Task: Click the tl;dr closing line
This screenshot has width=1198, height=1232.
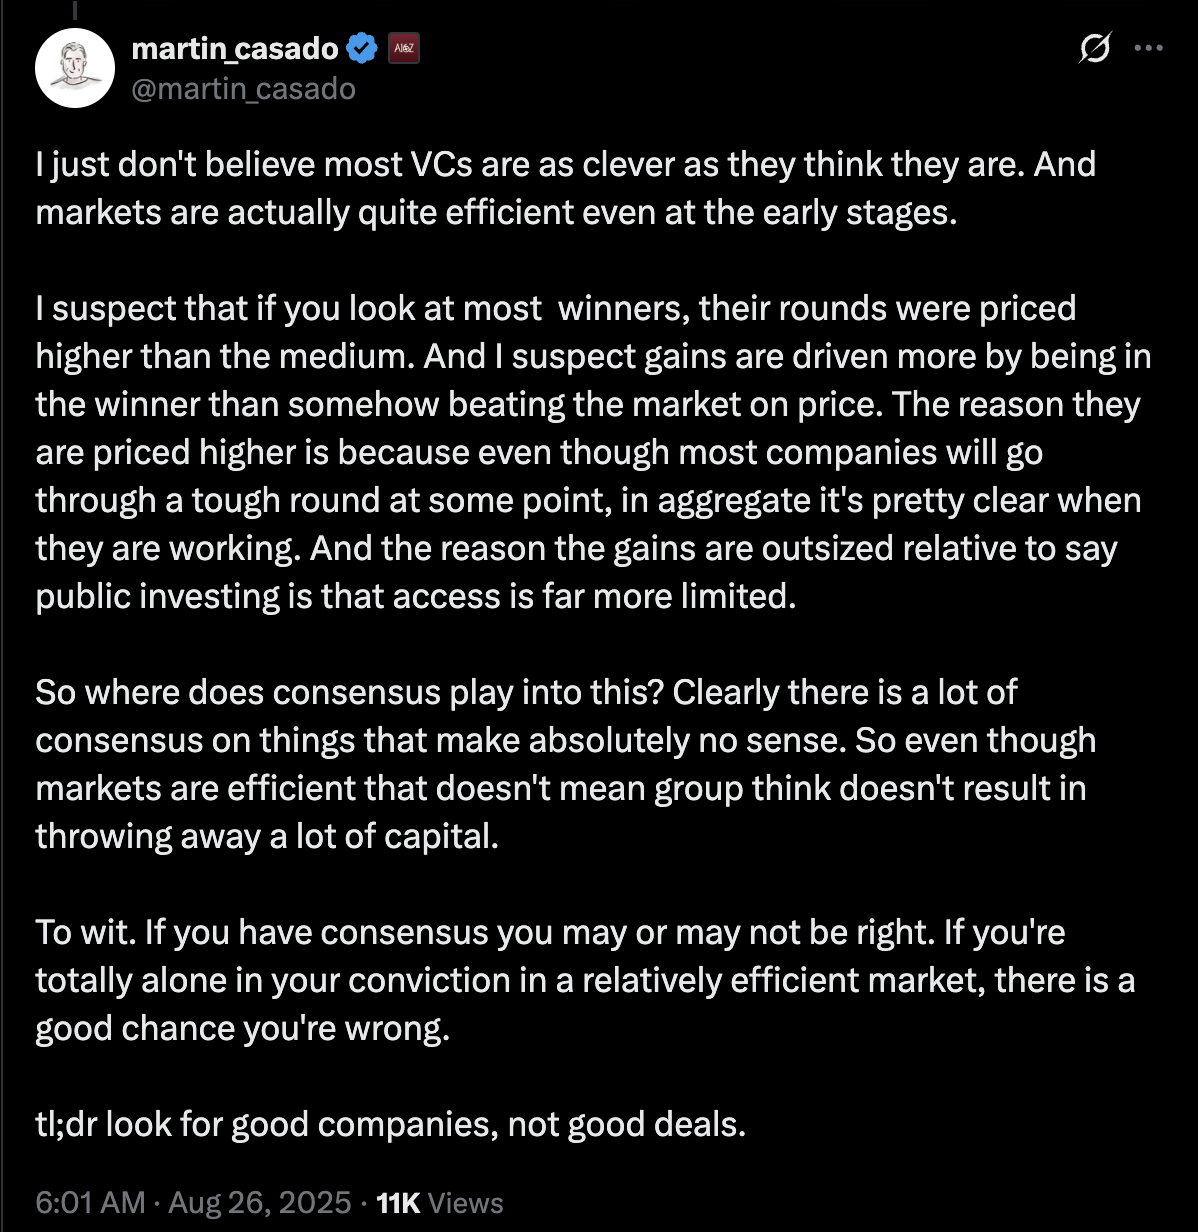Action: (390, 1124)
